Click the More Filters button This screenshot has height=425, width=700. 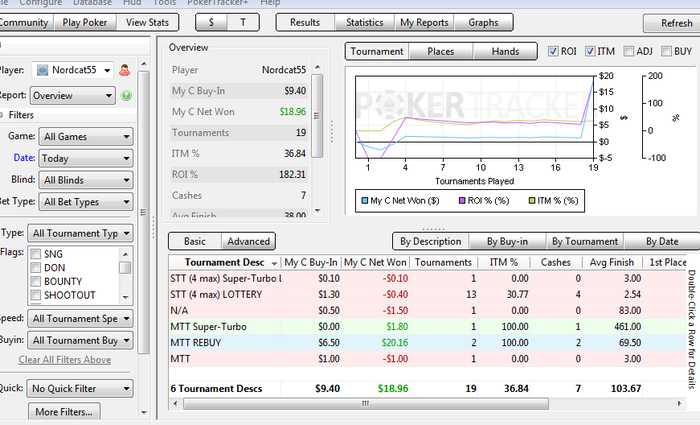point(64,412)
